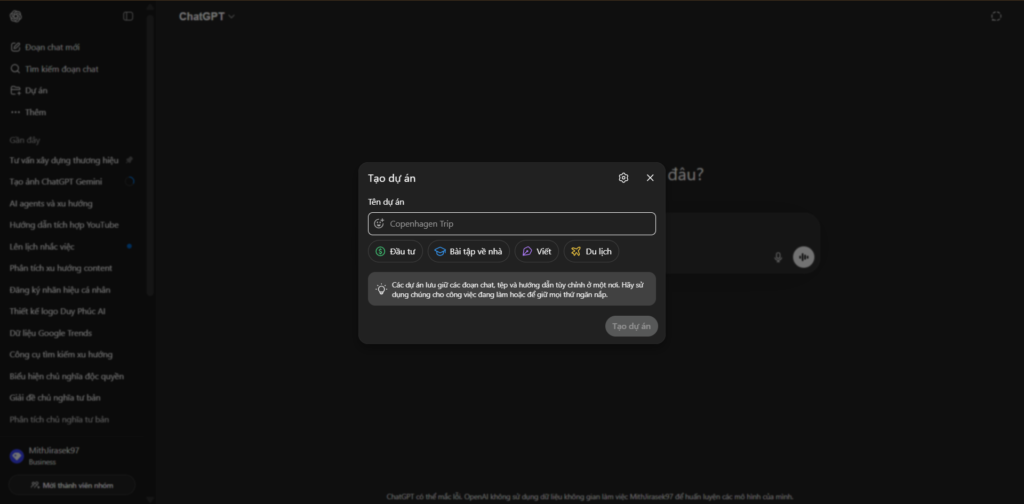Click the ChatGPT logo icon in sidebar
This screenshot has height=504, width=1024.
(x=16, y=16)
